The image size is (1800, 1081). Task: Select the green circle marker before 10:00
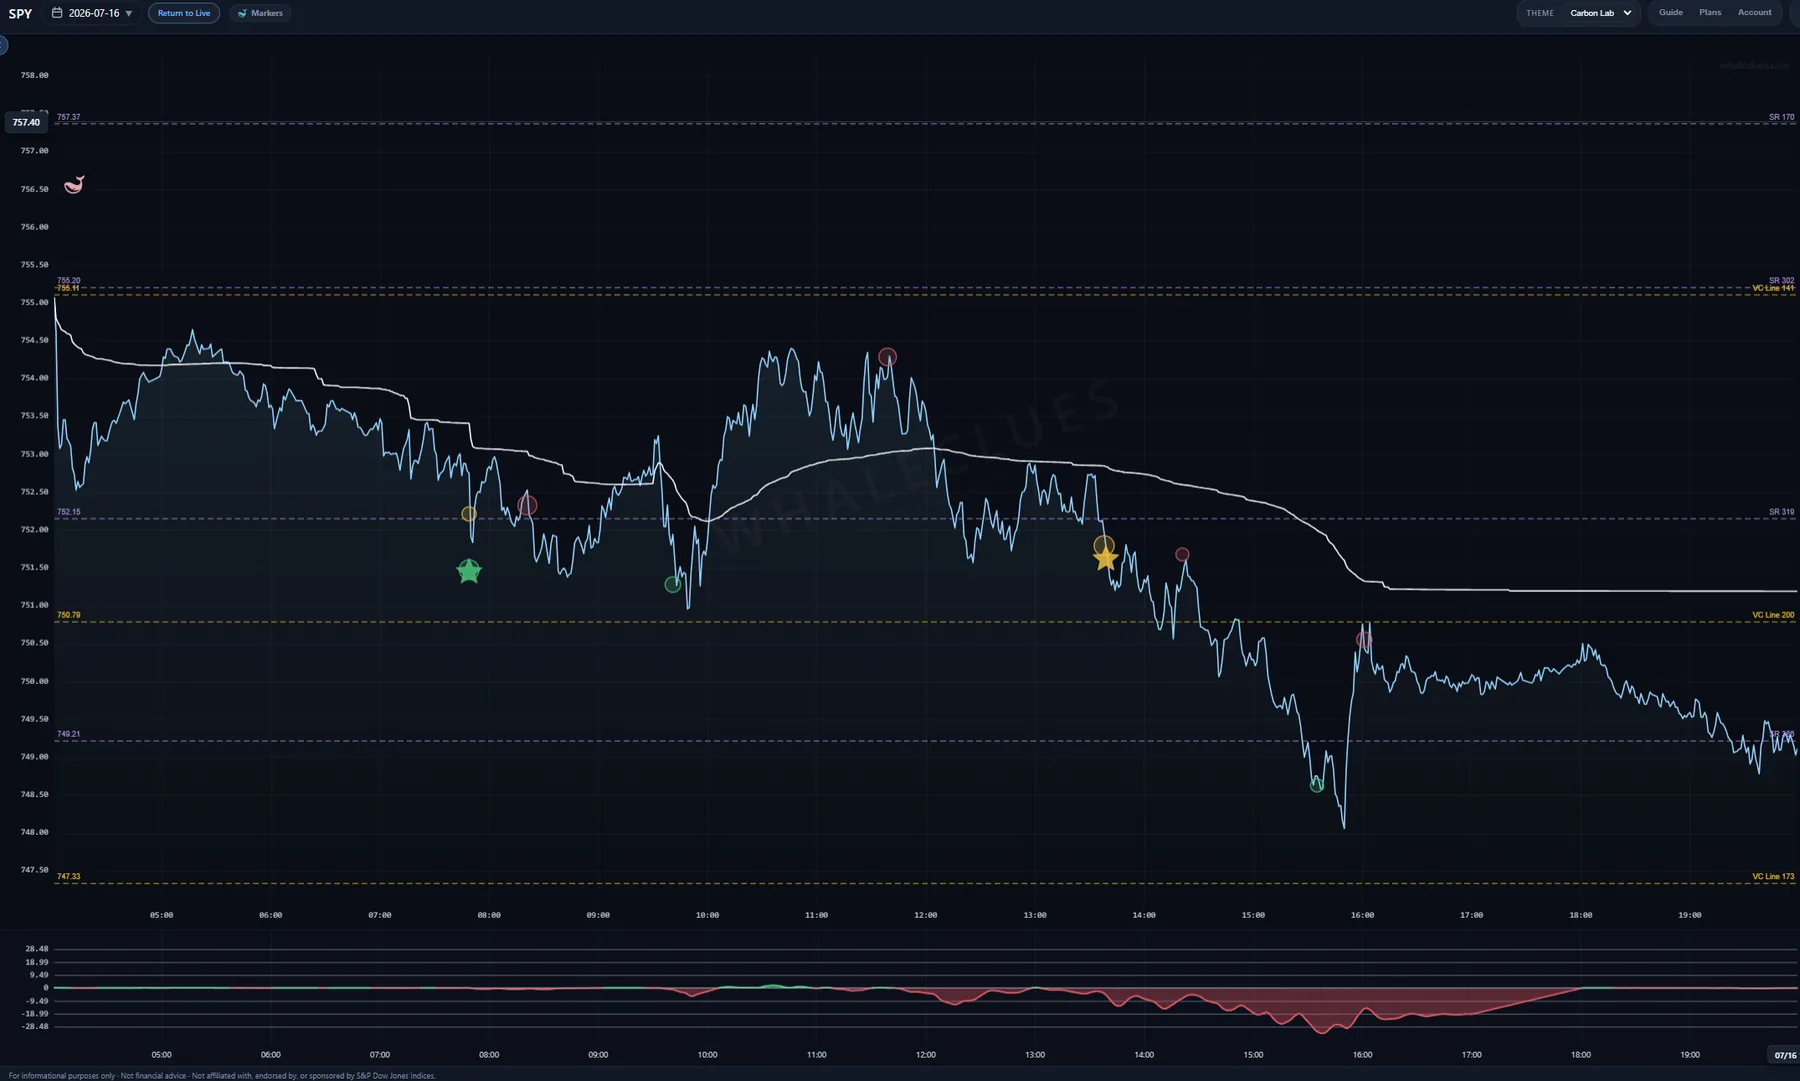pos(673,584)
